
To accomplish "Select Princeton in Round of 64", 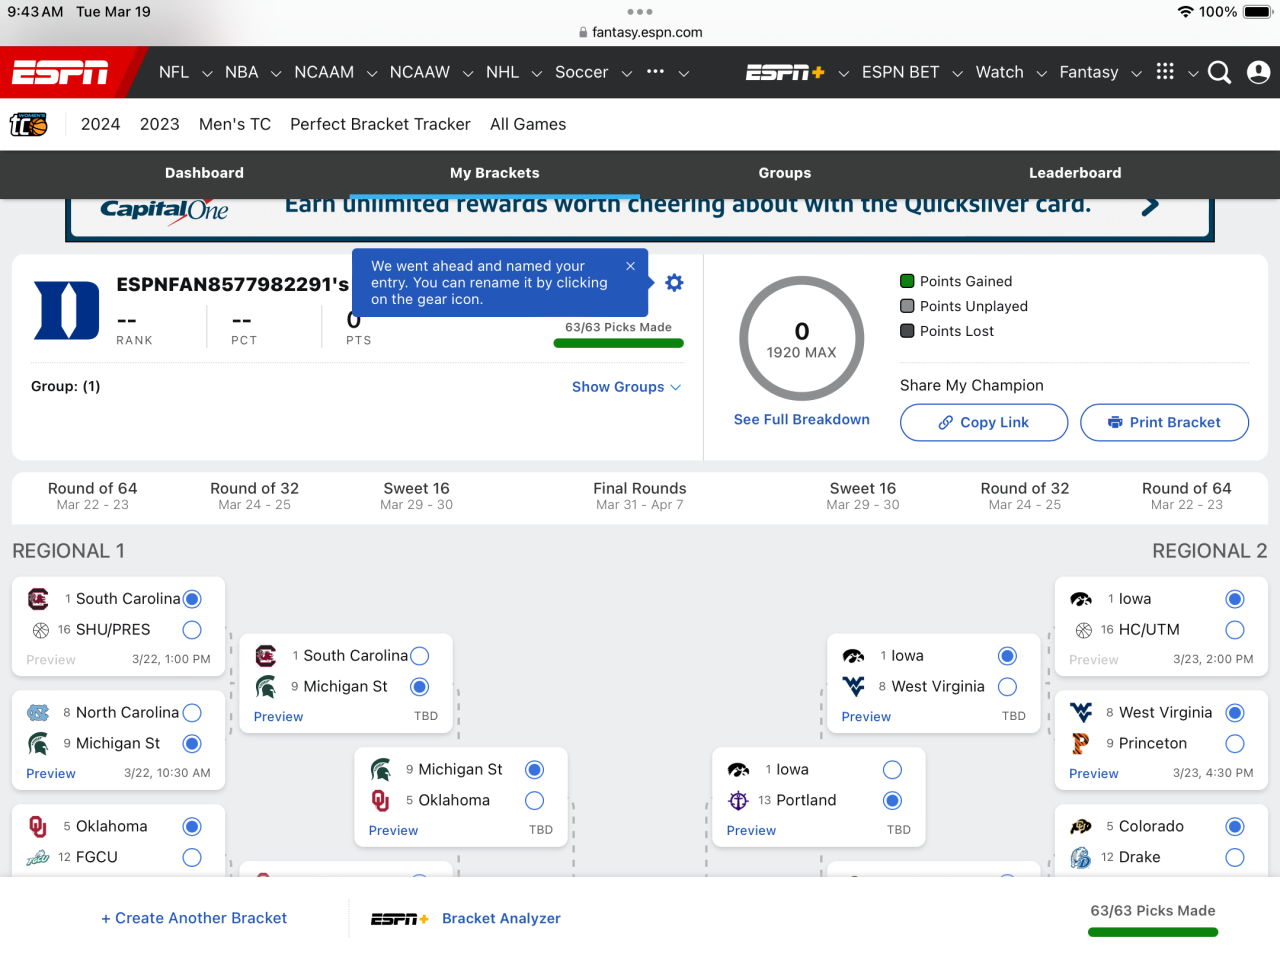I will pyautogui.click(x=1235, y=744).
